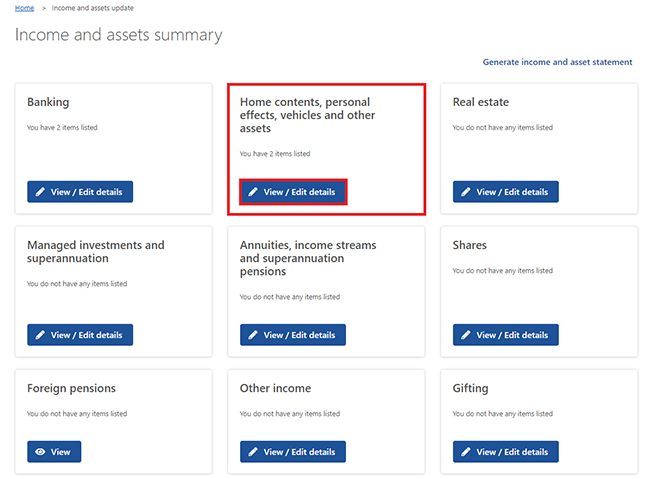This screenshot has height=479, width=650.
Task: Edit the Other income details
Action: point(293,452)
